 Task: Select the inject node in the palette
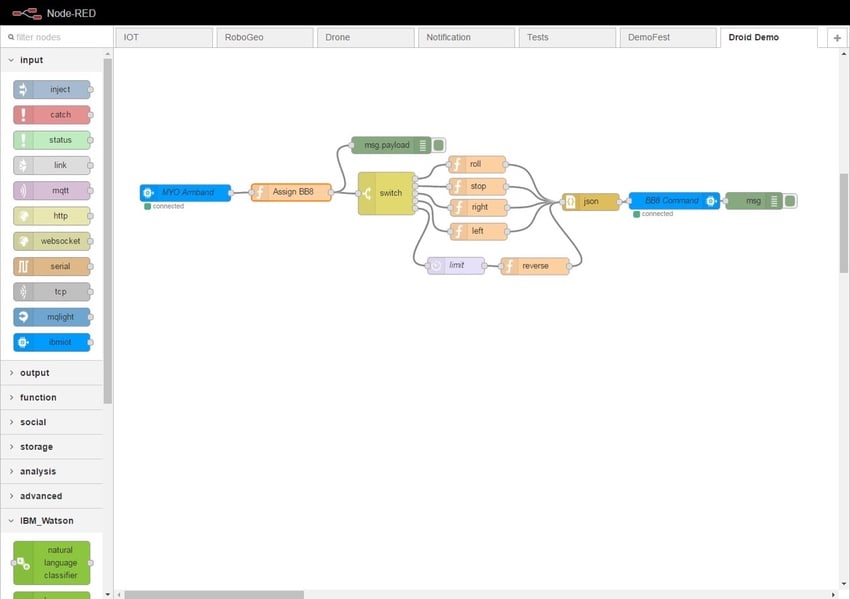51,89
